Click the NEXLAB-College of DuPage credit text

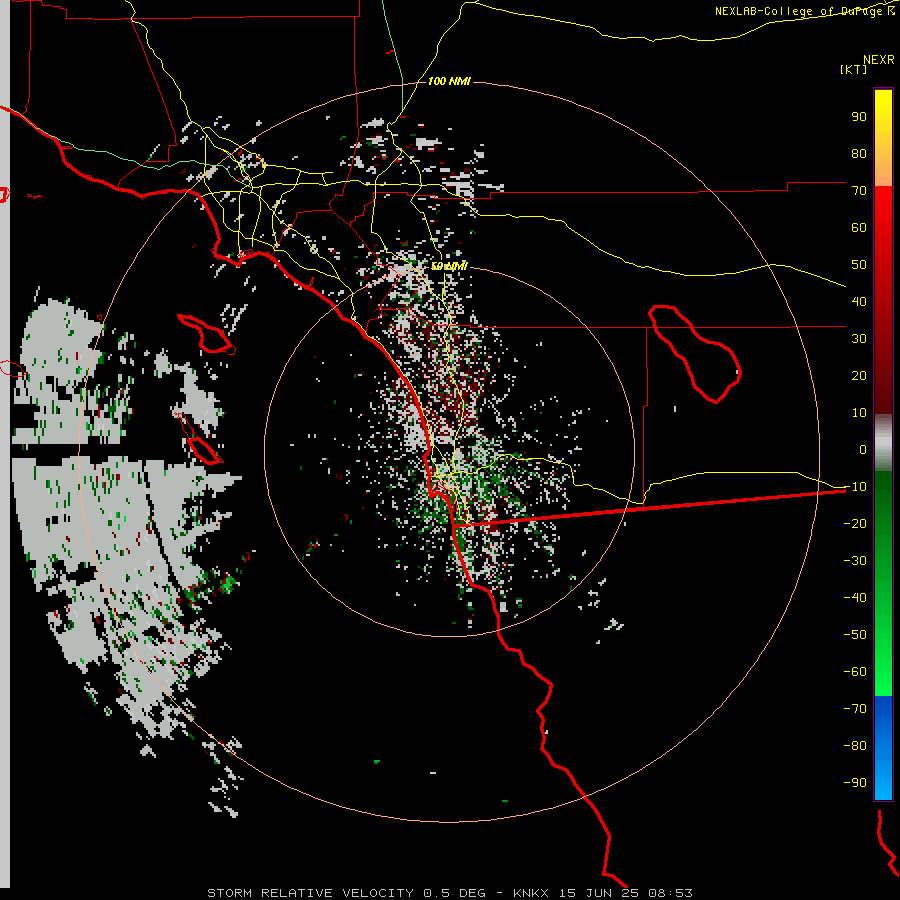pos(805,11)
